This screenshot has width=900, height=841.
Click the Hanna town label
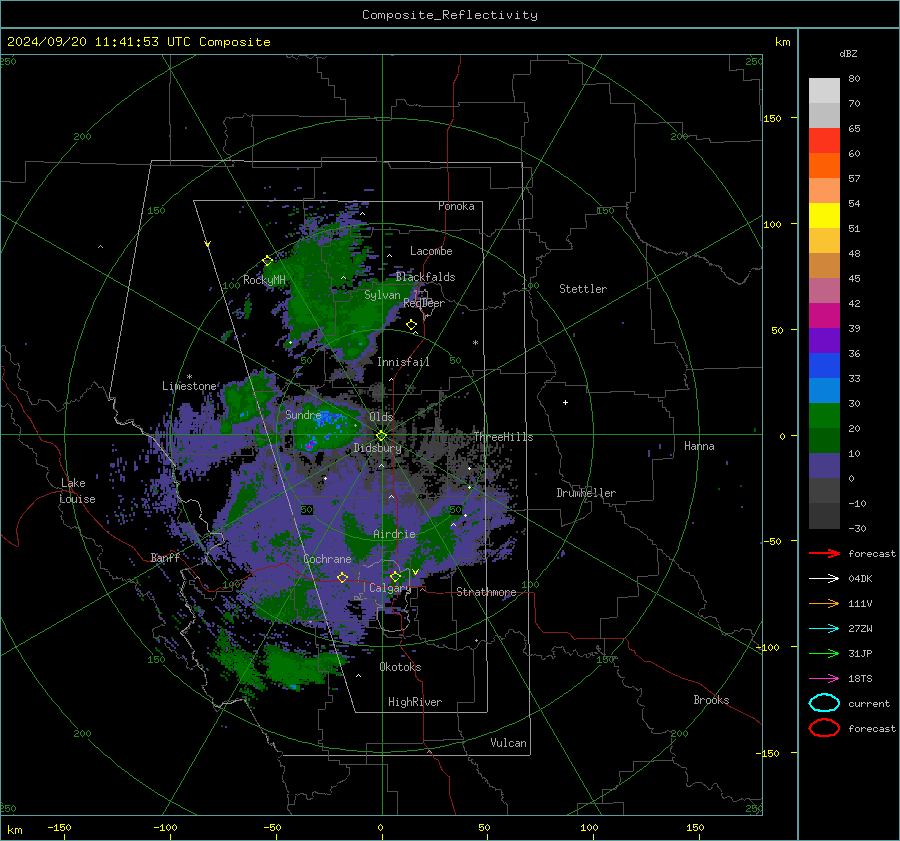click(699, 446)
